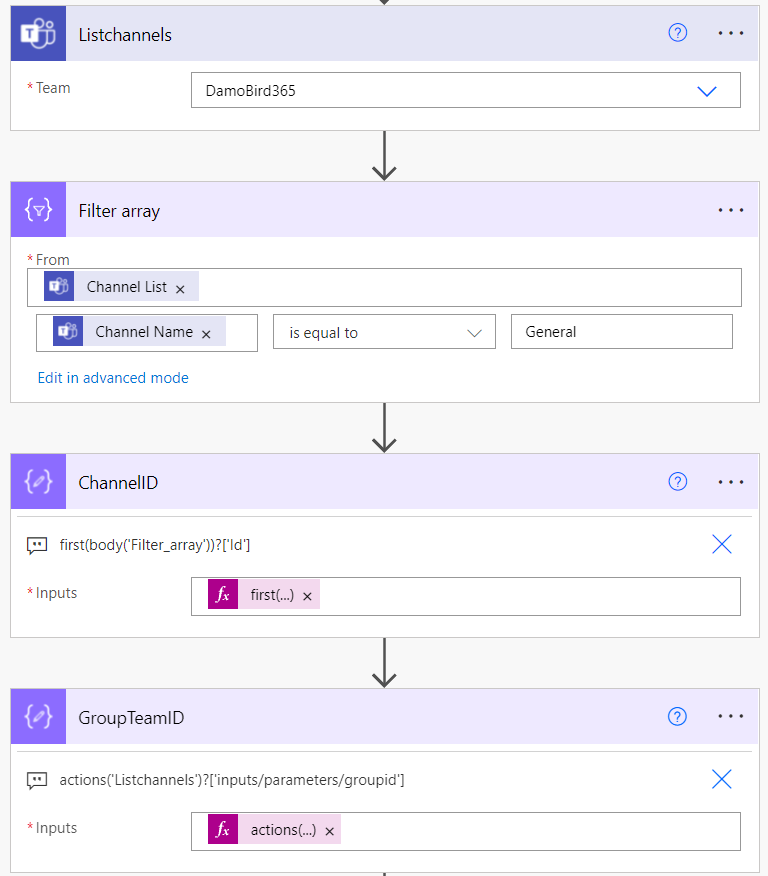Expand the Team dropdown showing DamoBird365
This screenshot has width=768, height=876.
point(707,91)
